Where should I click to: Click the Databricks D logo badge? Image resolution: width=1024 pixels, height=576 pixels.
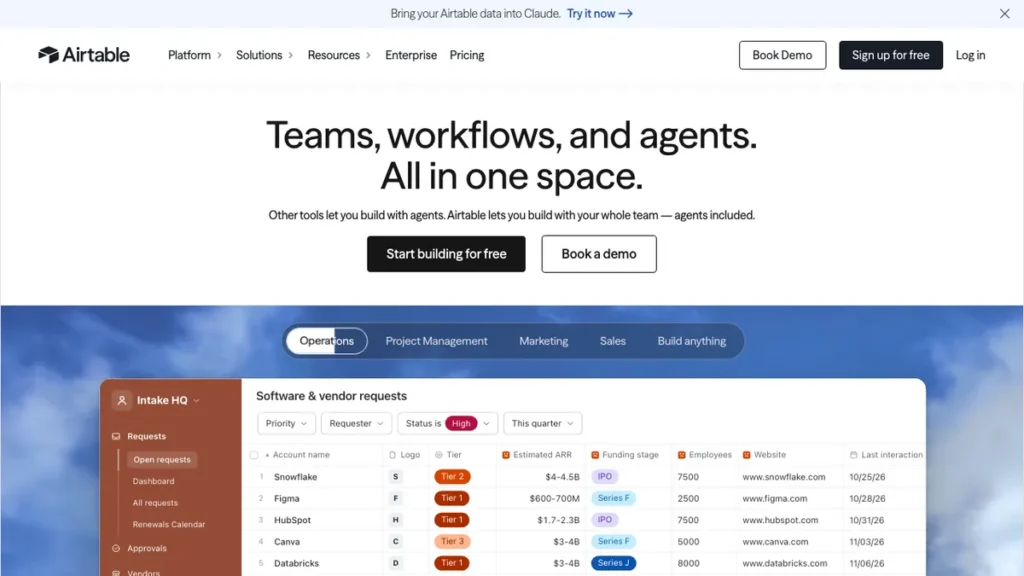click(x=395, y=564)
